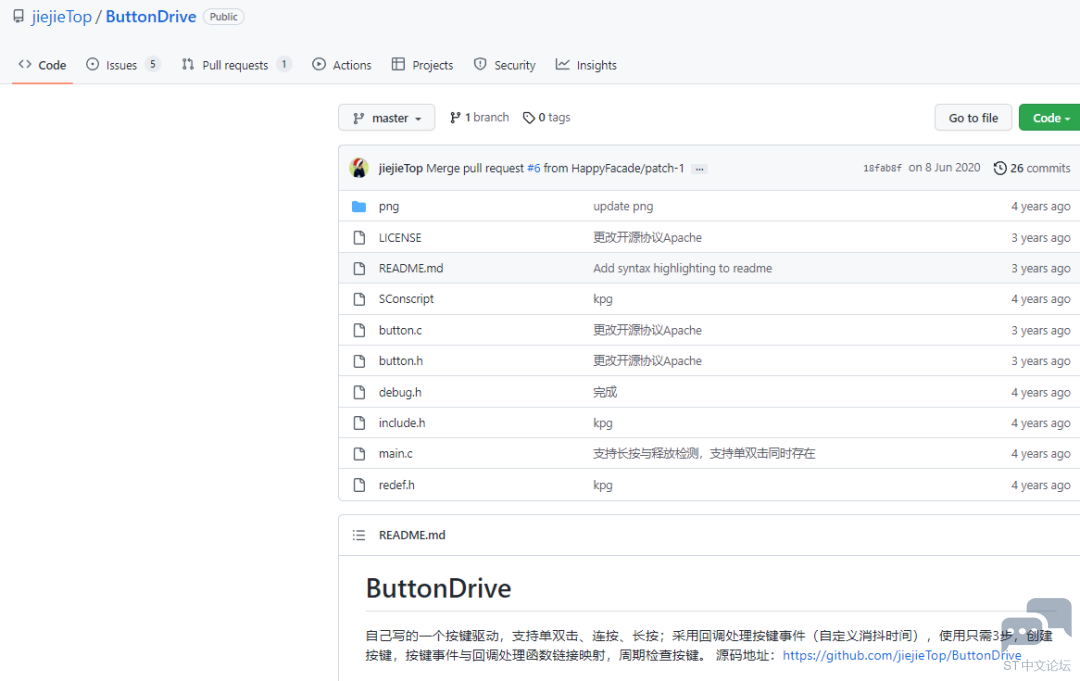This screenshot has width=1080, height=681.
Task: View the Insights tab
Action: pos(586,65)
